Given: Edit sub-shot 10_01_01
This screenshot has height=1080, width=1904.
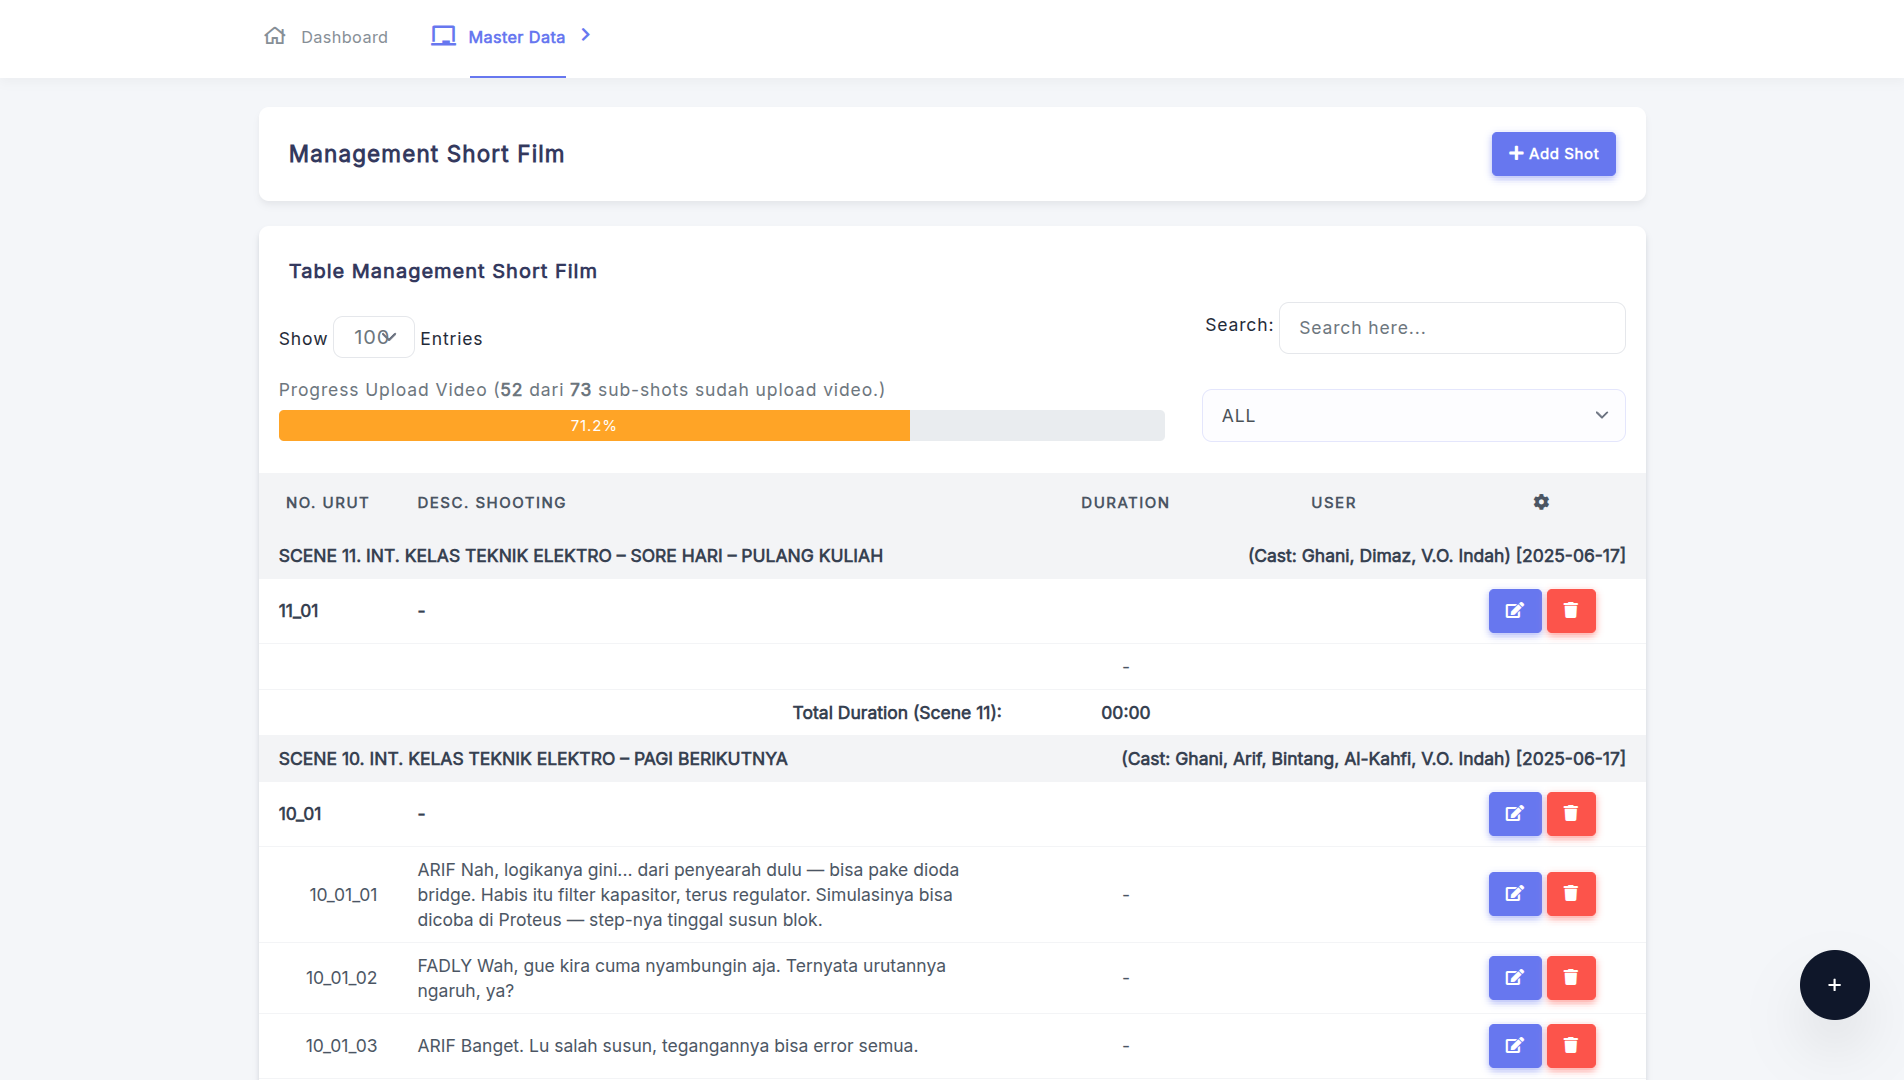Looking at the screenshot, I should coord(1514,894).
